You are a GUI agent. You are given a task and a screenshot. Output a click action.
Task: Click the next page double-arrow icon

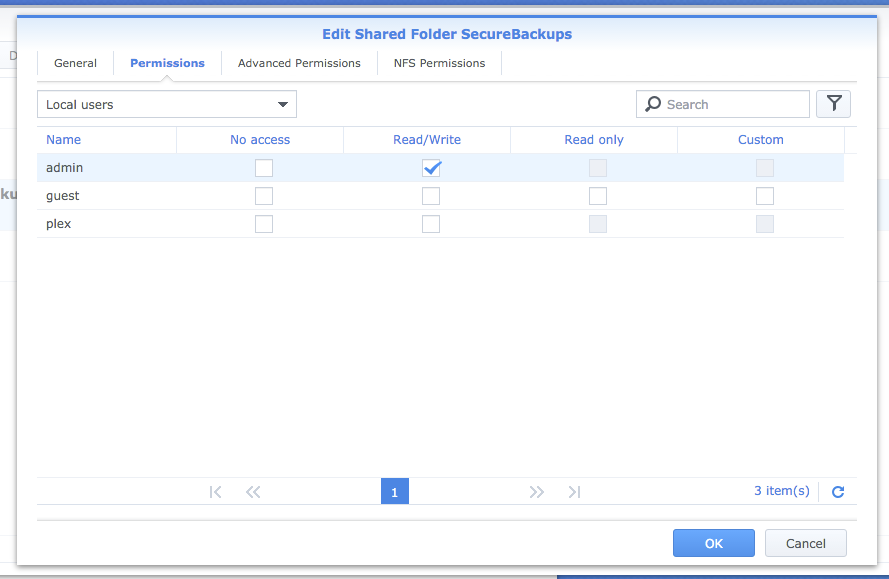point(537,492)
